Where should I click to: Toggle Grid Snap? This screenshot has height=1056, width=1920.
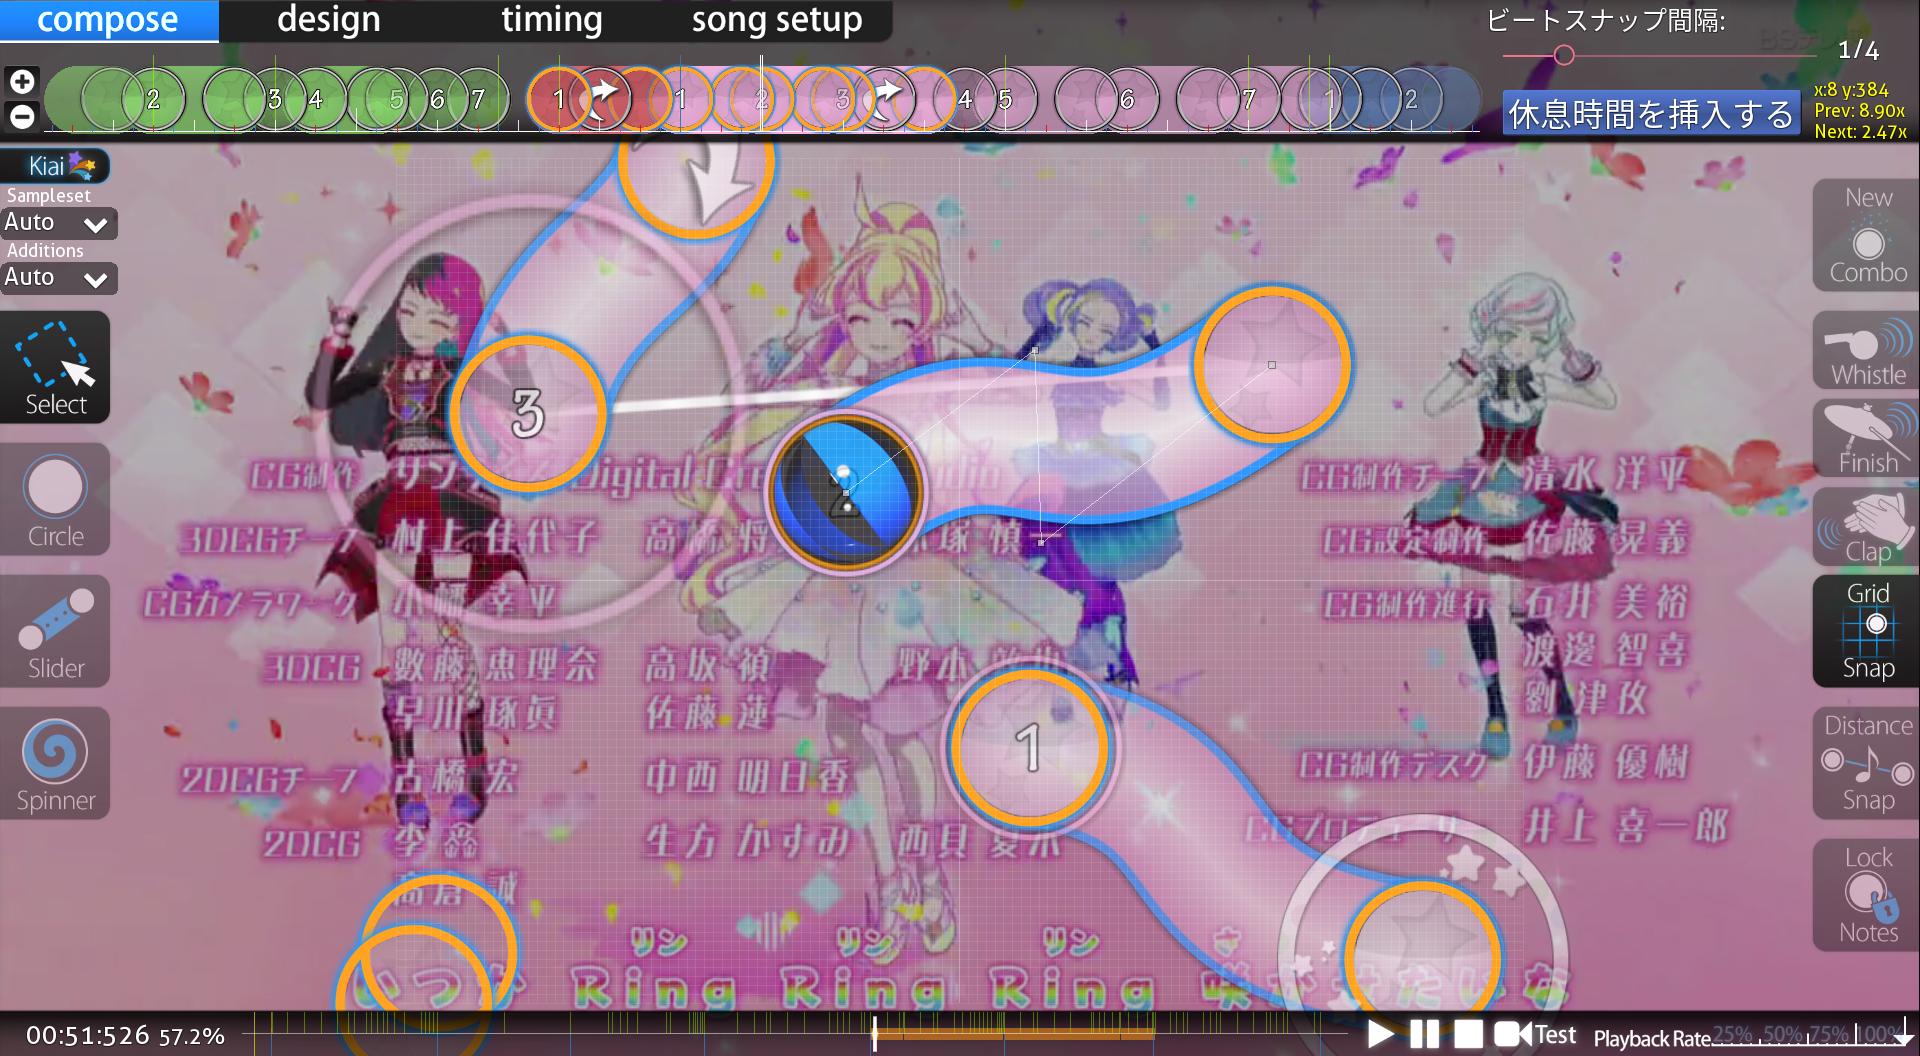[1866, 631]
